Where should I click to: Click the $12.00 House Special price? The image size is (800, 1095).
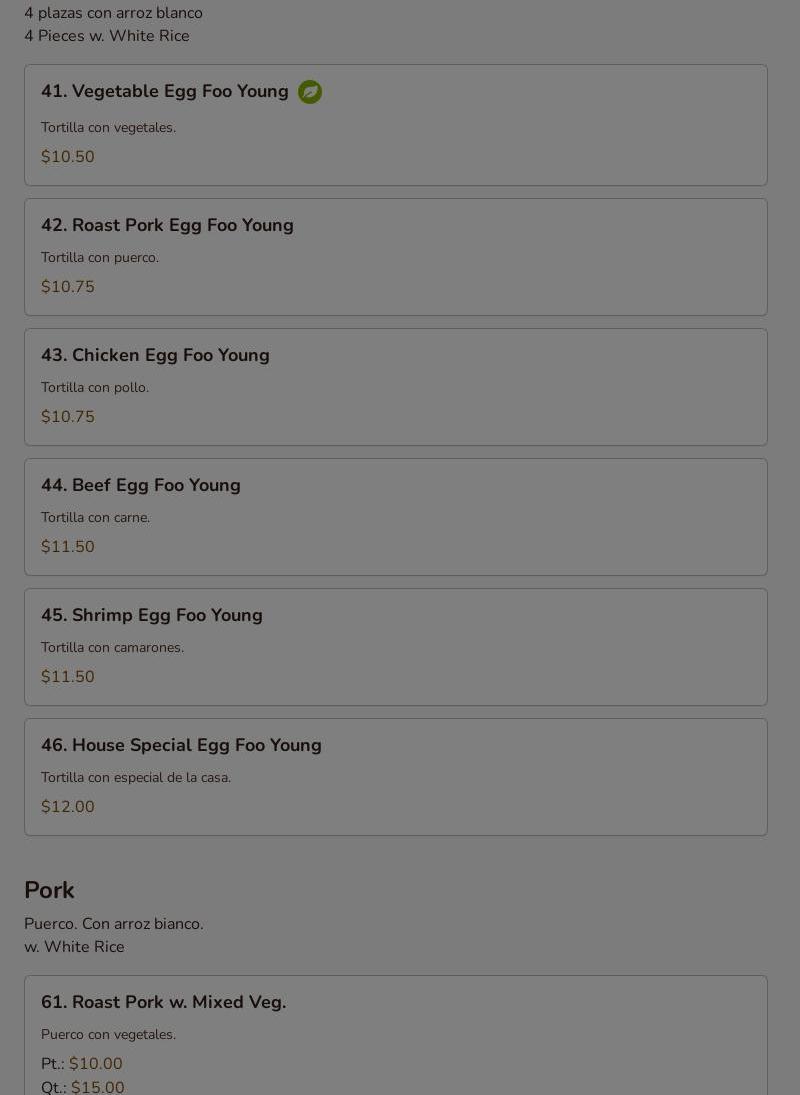(68, 807)
